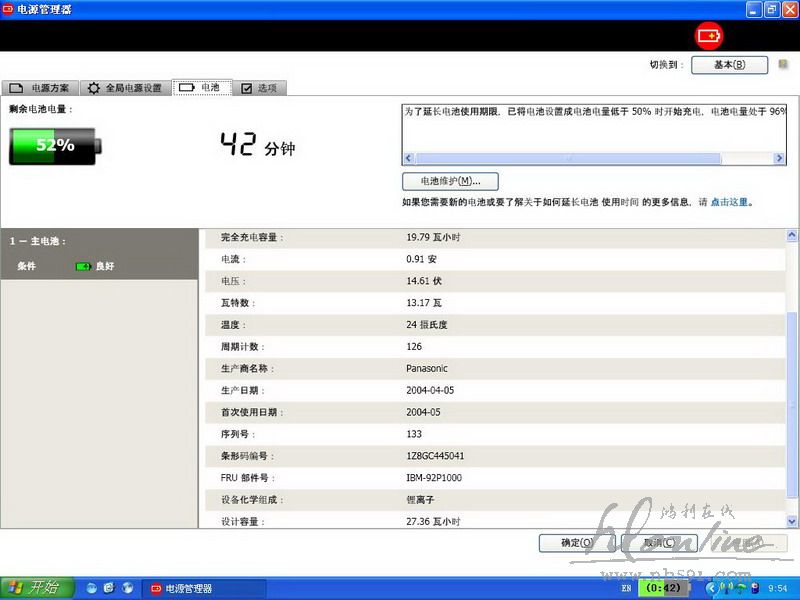The height and width of the screenshot is (600, 800).
Task: Click the message box right scroll arrow
Action: coord(780,159)
